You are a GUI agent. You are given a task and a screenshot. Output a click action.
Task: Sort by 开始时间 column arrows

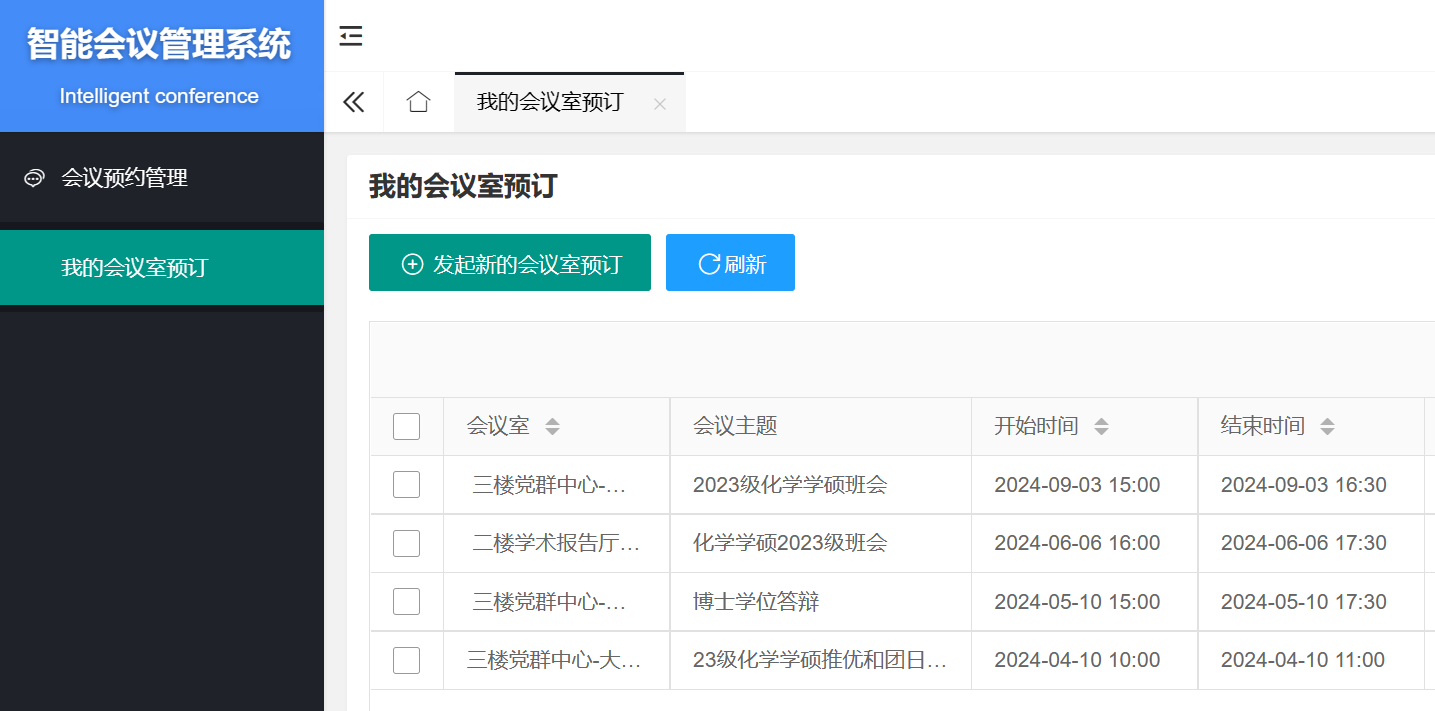click(1101, 427)
